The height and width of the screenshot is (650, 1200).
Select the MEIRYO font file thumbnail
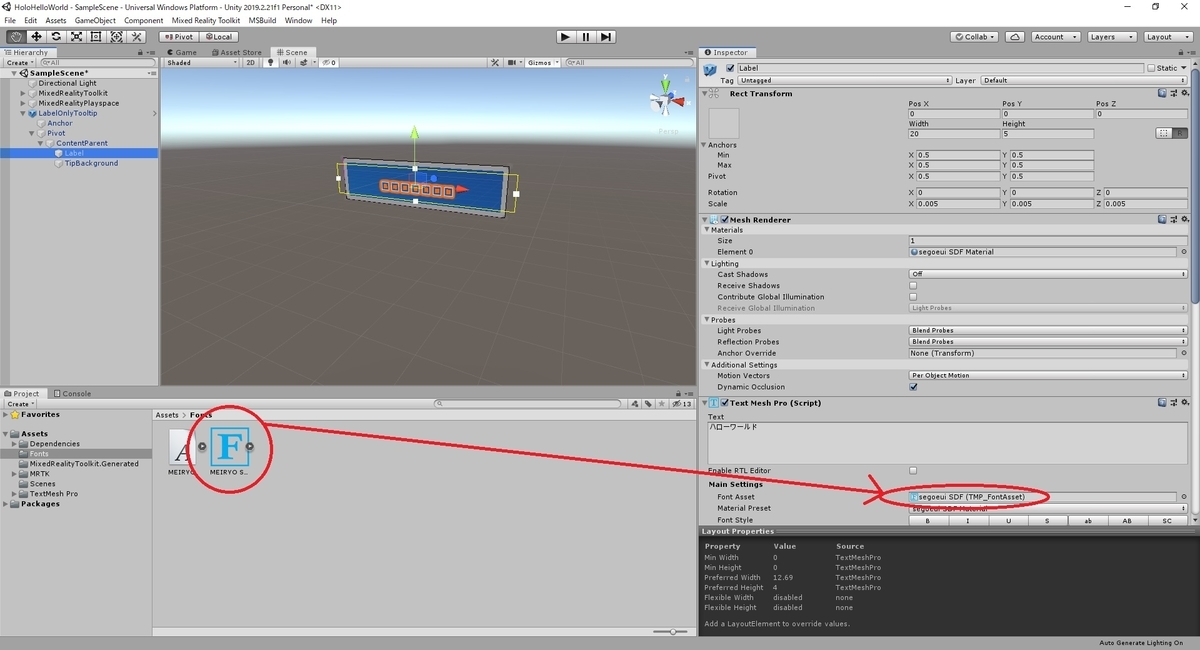coord(182,446)
